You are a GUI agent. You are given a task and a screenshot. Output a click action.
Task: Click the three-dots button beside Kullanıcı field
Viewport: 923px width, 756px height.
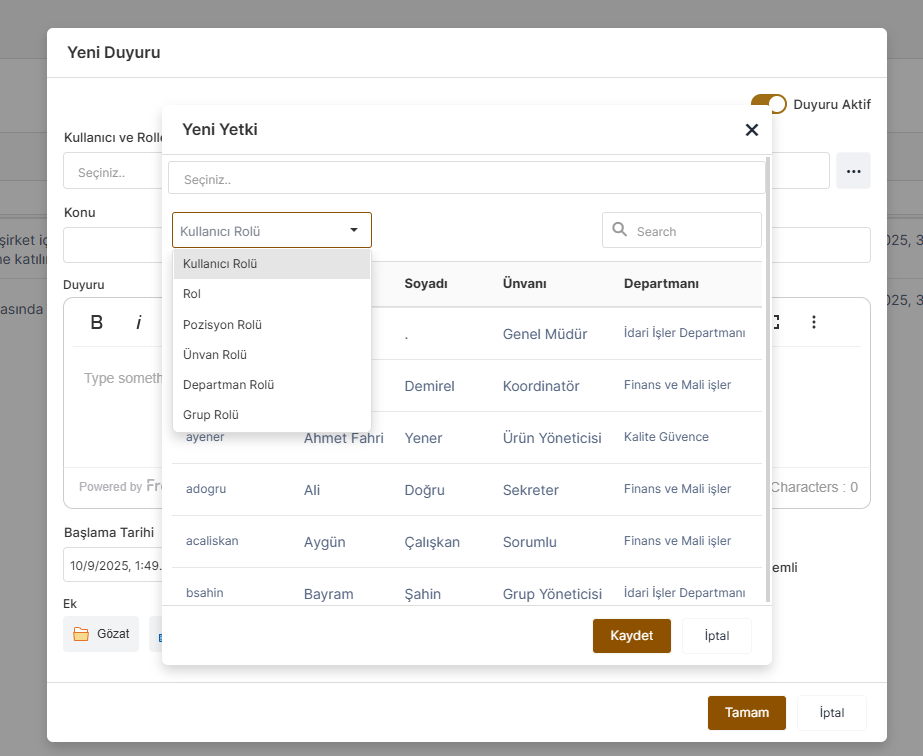click(853, 171)
